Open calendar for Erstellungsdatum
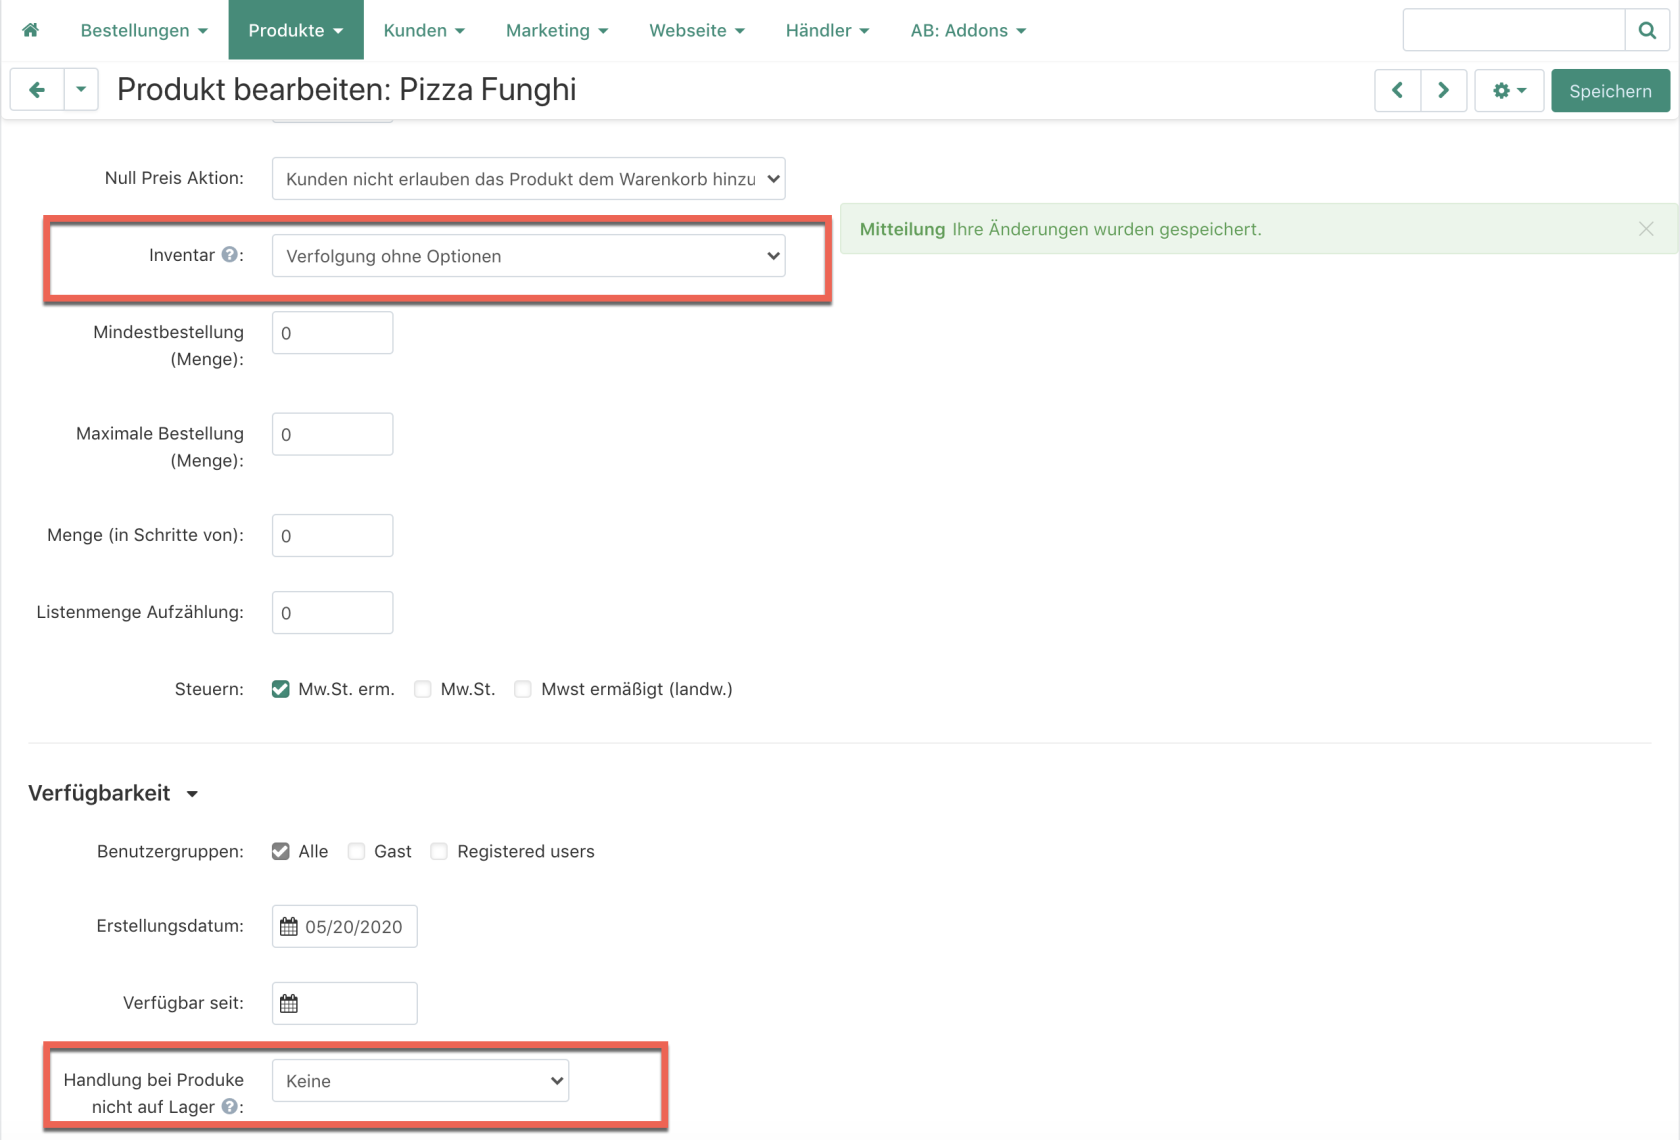Viewport: 1680px width, 1140px height. [289, 927]
